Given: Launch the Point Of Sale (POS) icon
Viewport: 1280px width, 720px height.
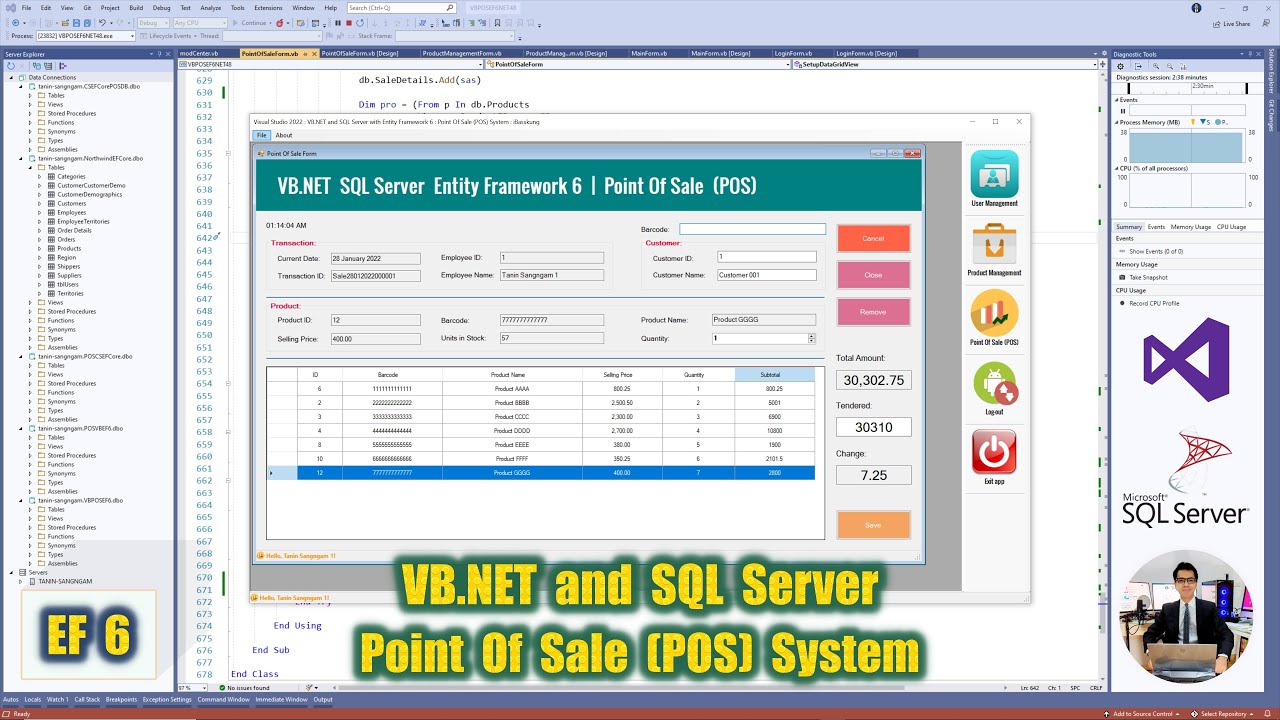Looking at the screenshot, I should click(994, 313).
